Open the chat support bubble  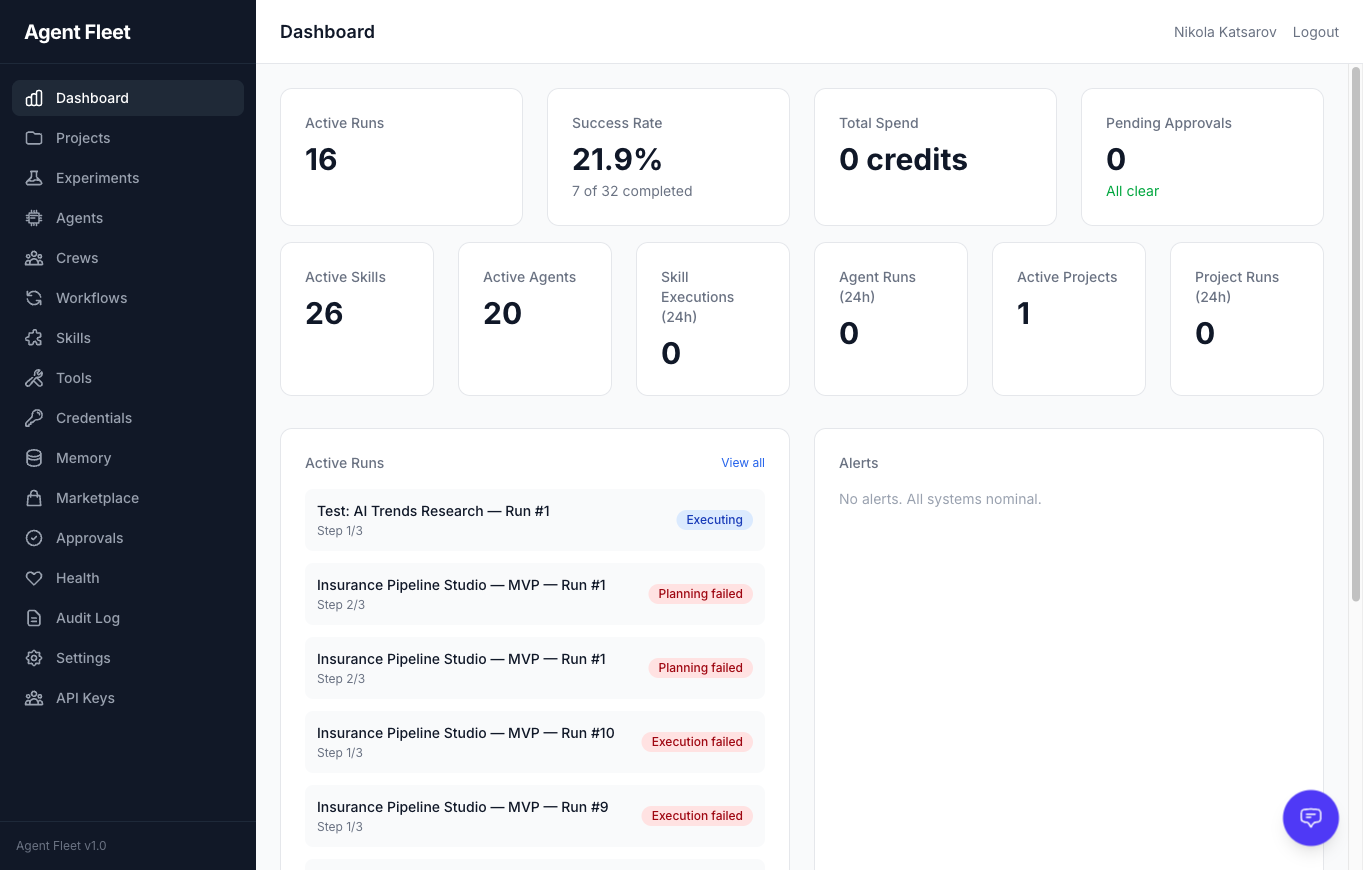pyautogui.click(x=1310, y=818)
